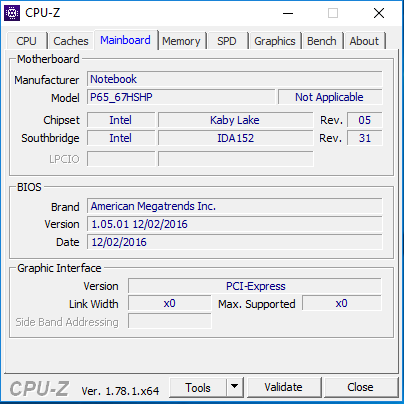
Task: Open the Bench tab
Action: pyautogui.click(x=322, y=41)
